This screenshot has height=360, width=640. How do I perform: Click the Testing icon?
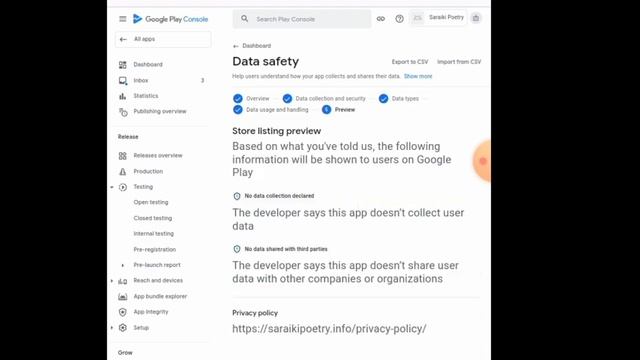(122, 187)
